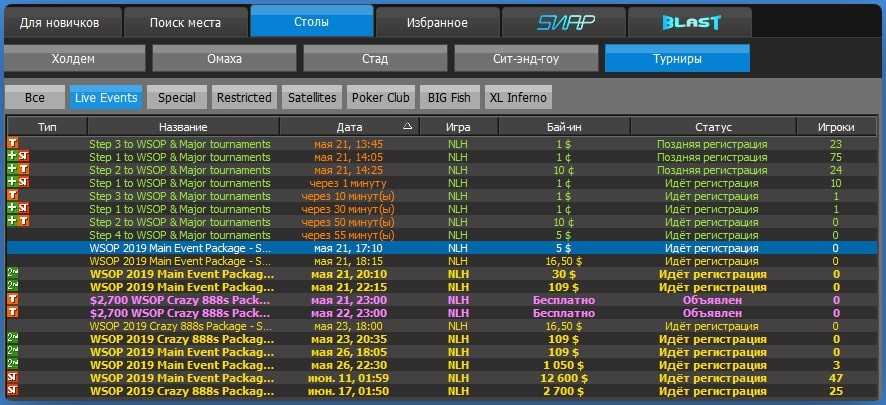Switch to Омаха games
This screenshot has width=886, height=405.
pos(224,58)
